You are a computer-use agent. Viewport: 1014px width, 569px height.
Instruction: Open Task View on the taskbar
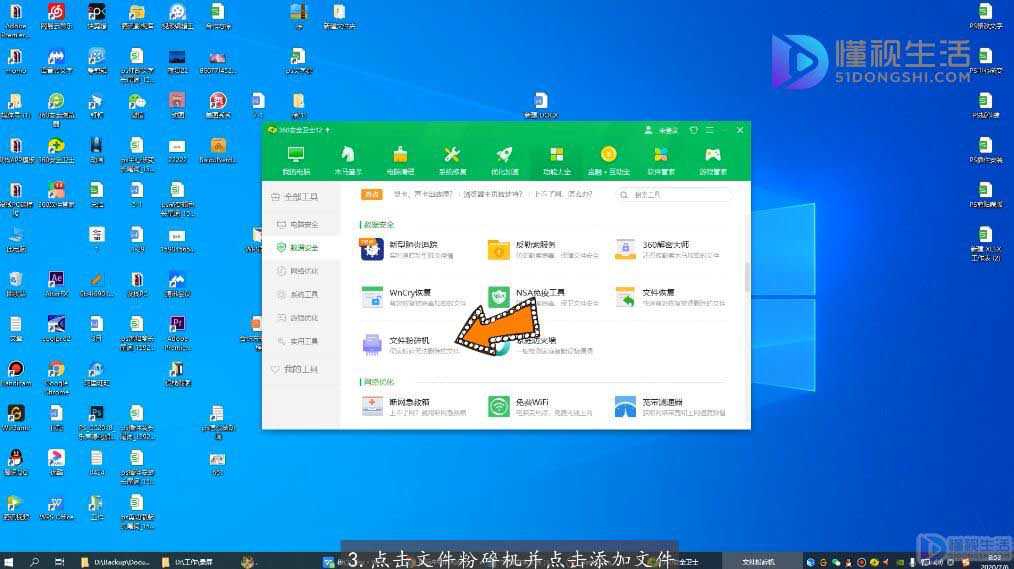[59, 561]
